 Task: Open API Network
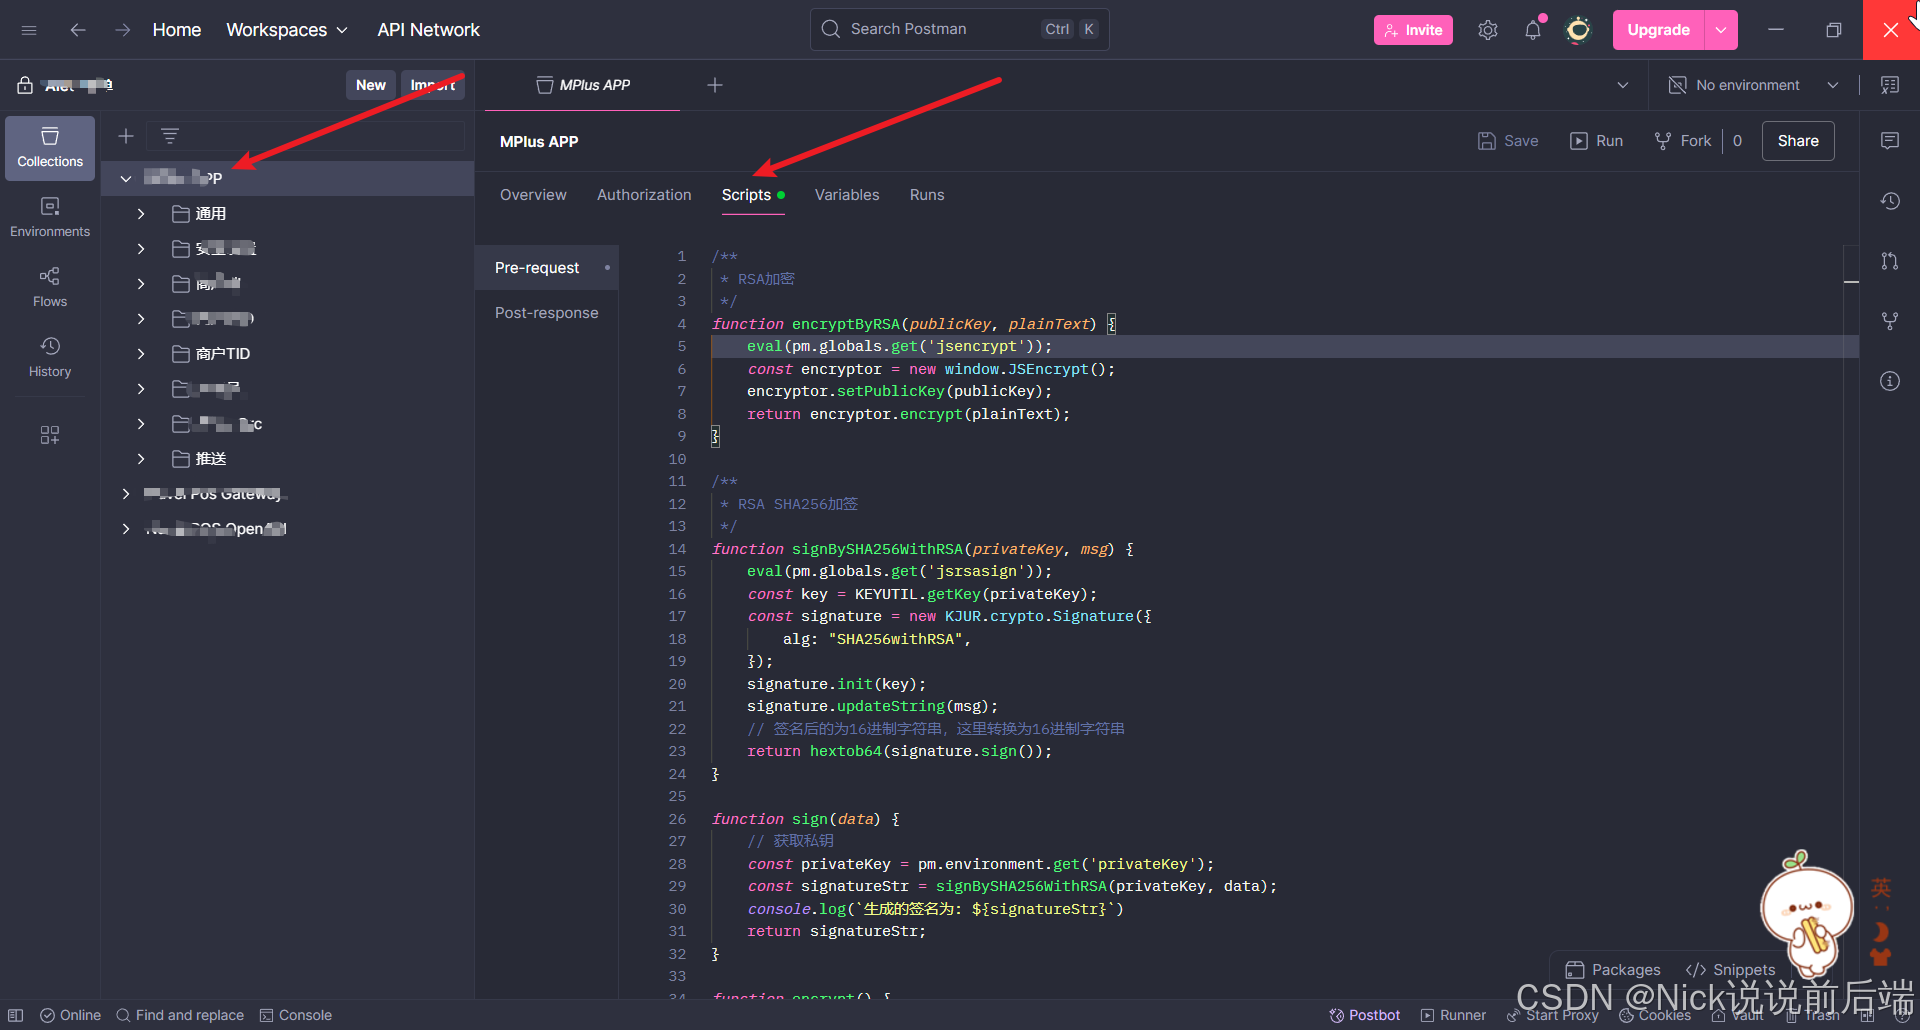pos(428,30)
